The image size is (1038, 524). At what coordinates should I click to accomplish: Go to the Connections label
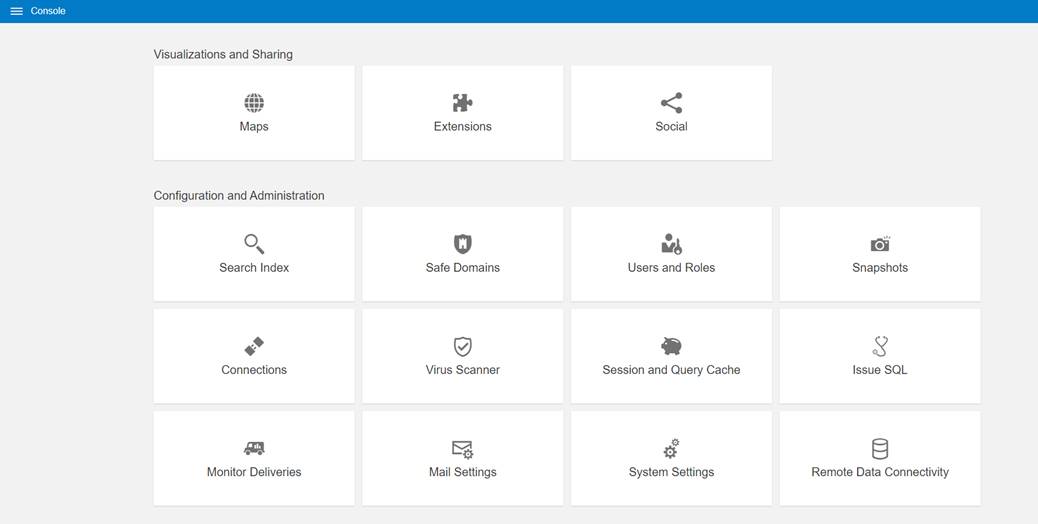(x=254, y=370)
